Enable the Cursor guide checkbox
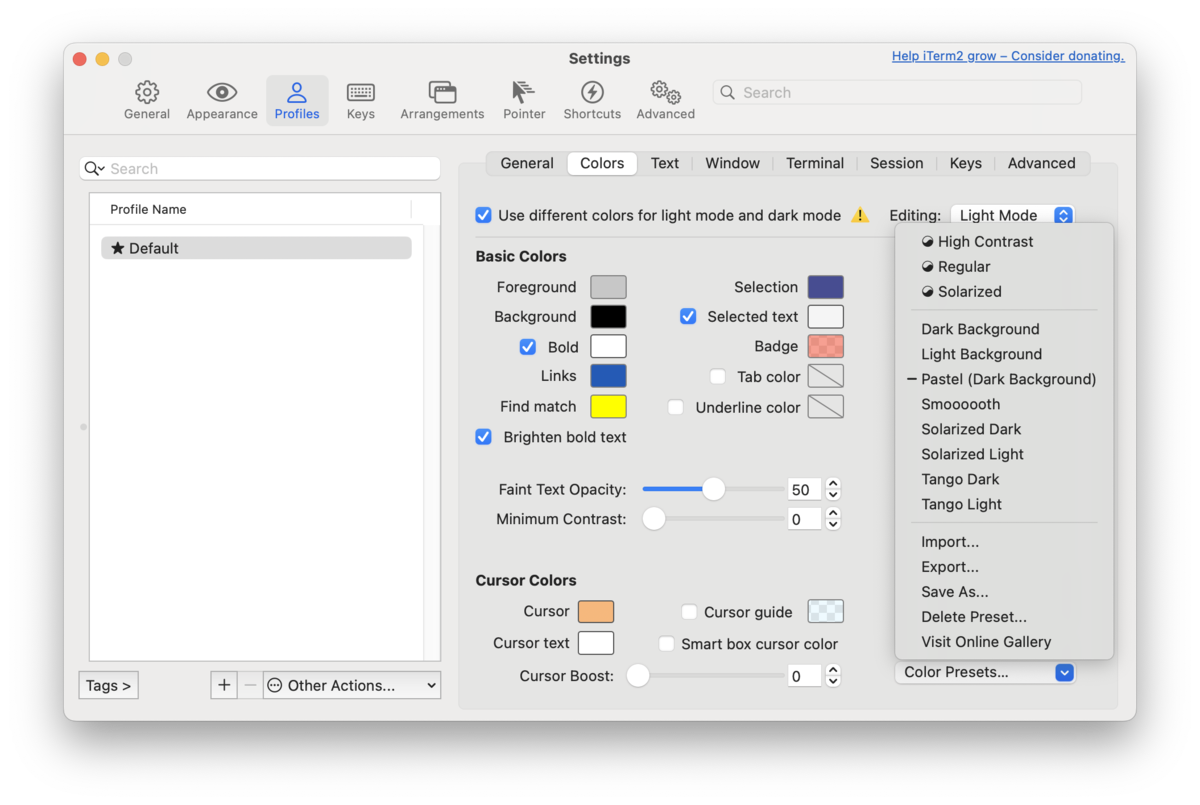This screenshot has width=1200, height=805. point(689,612)
